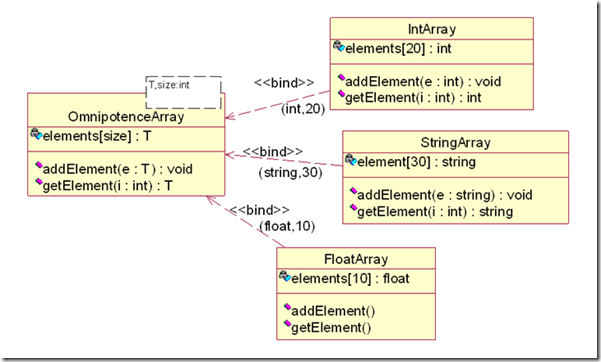
Task: Select addElement(e : int) : void operation
Action: 423,82
